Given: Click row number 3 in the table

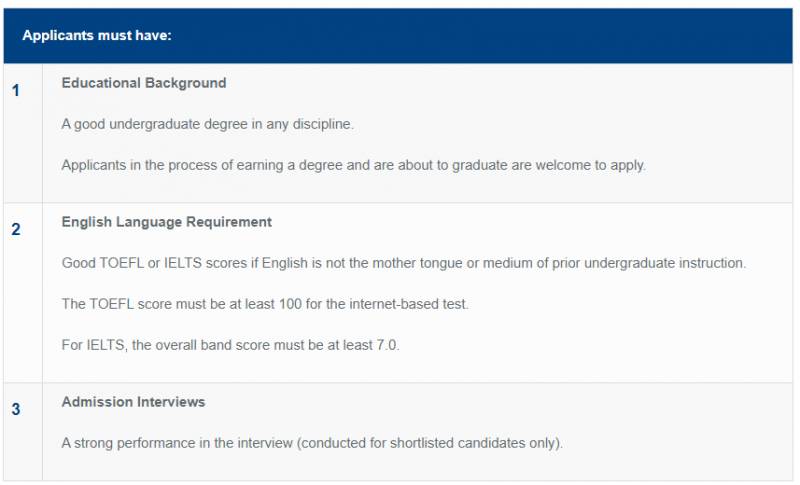Looking at the screenshot, I should pos(16,410).
